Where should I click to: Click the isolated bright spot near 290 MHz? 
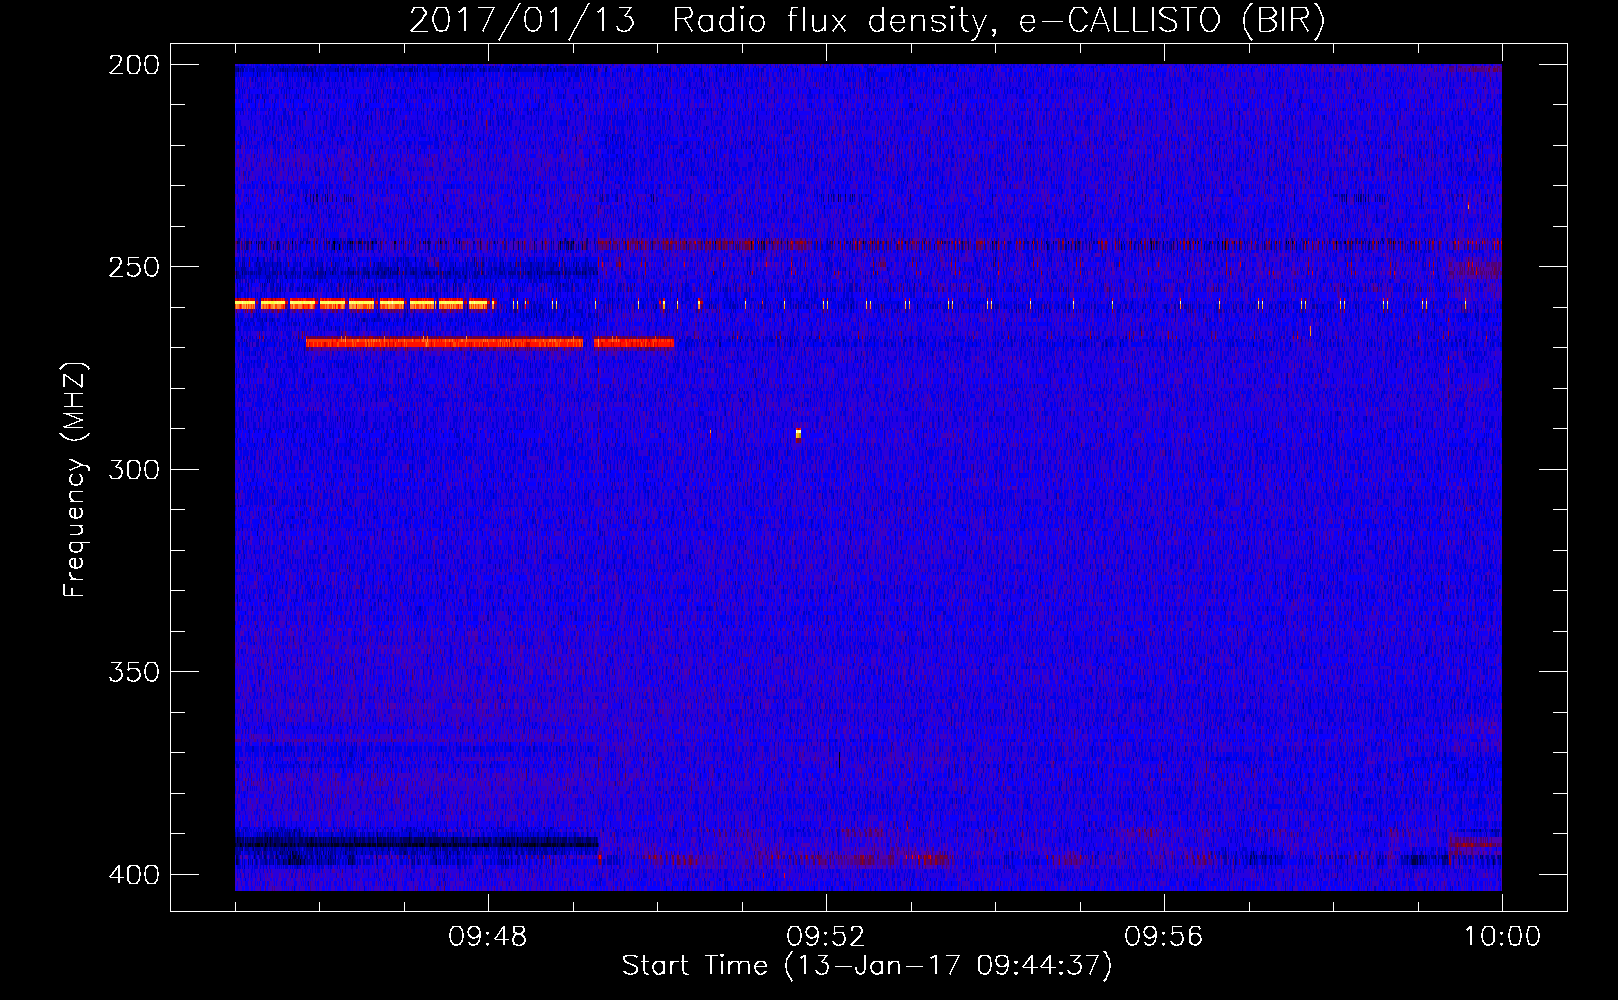(x=798, y=434)
